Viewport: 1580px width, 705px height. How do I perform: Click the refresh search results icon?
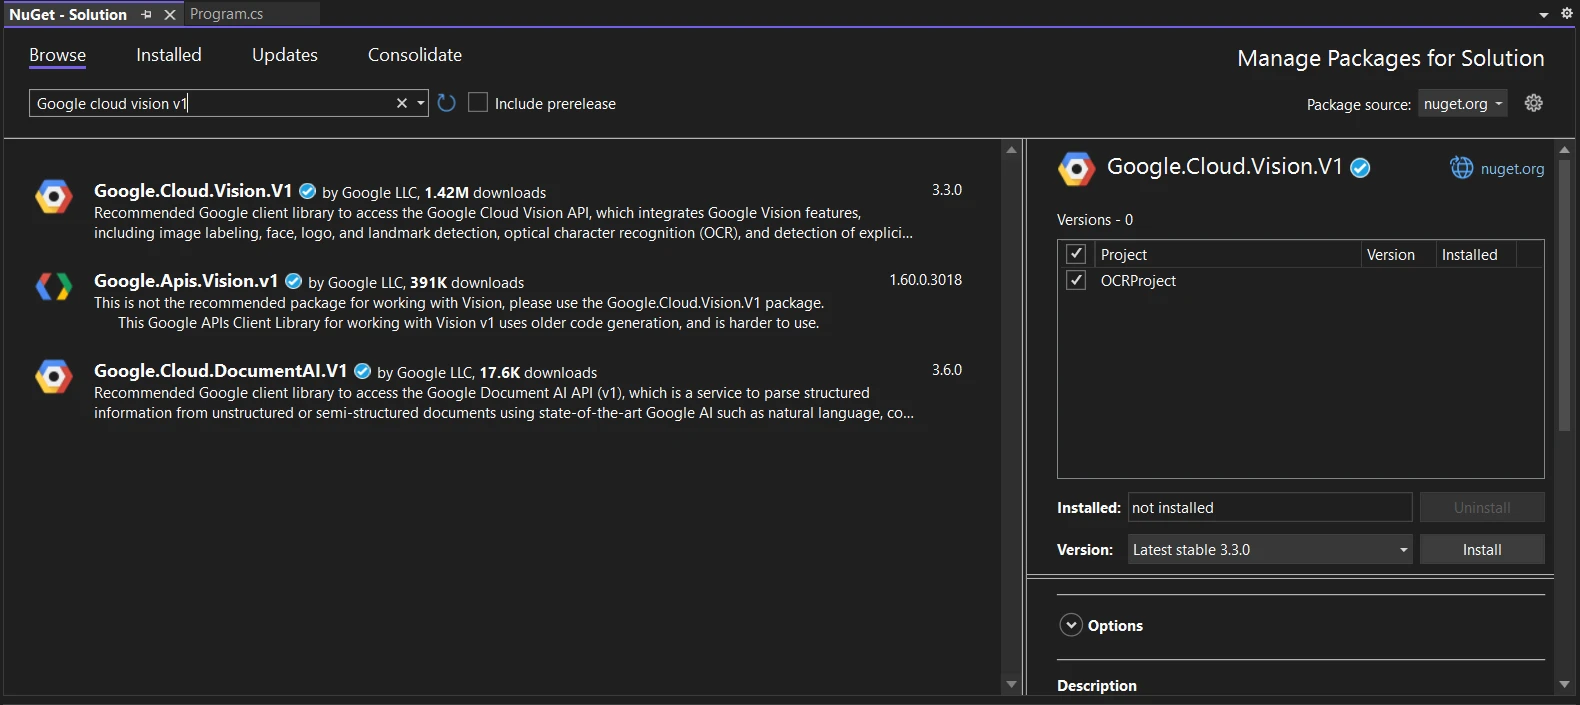tap(447, 103)
